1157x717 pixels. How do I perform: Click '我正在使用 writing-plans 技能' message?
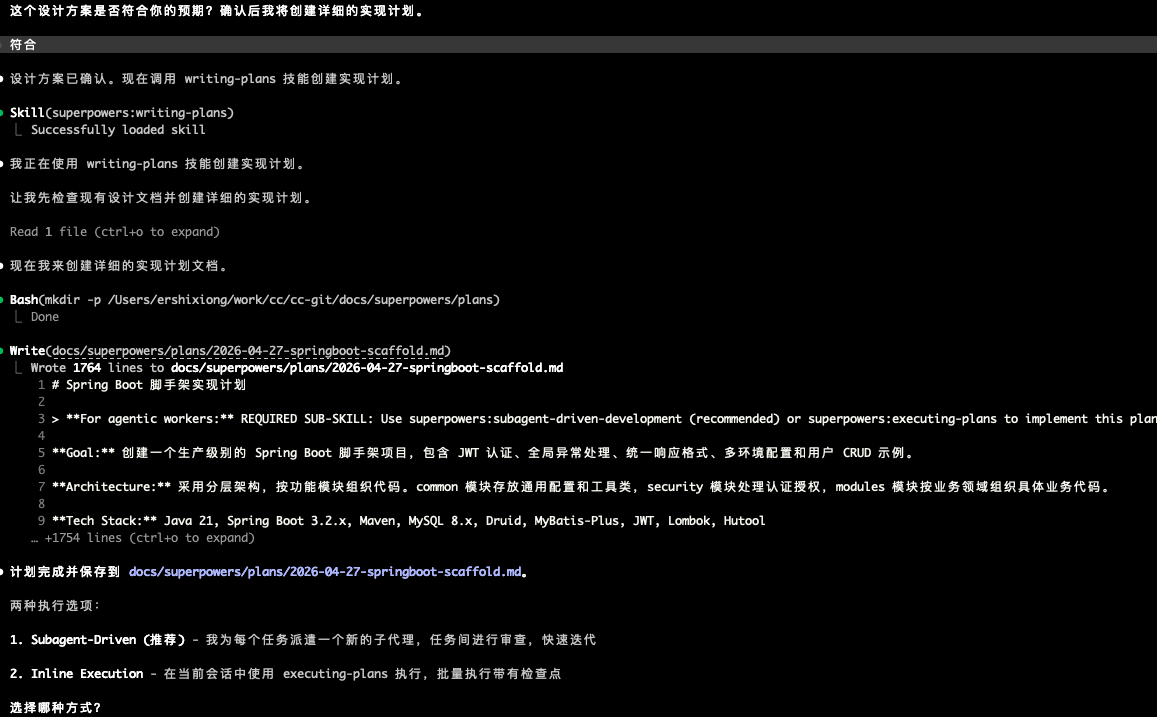point(157,164)
